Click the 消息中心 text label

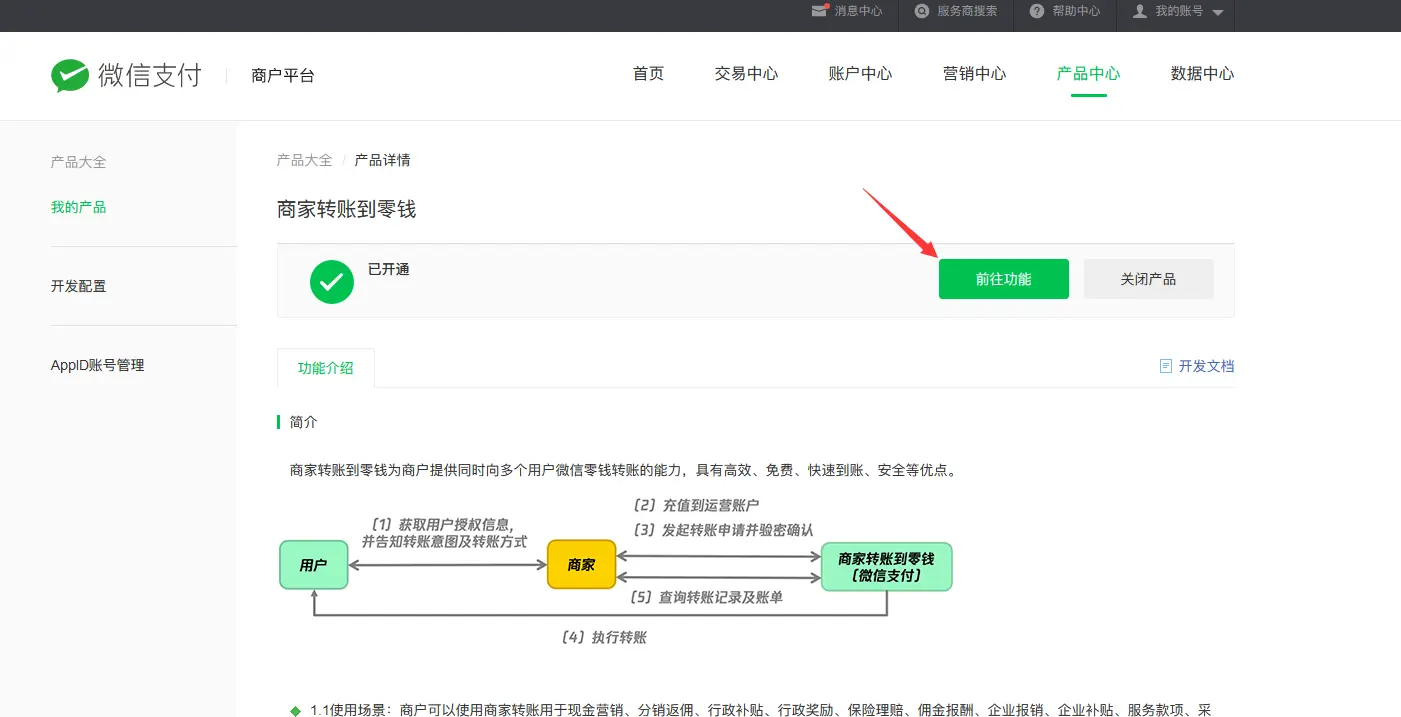pyautogui.click(x=859, y=11)
